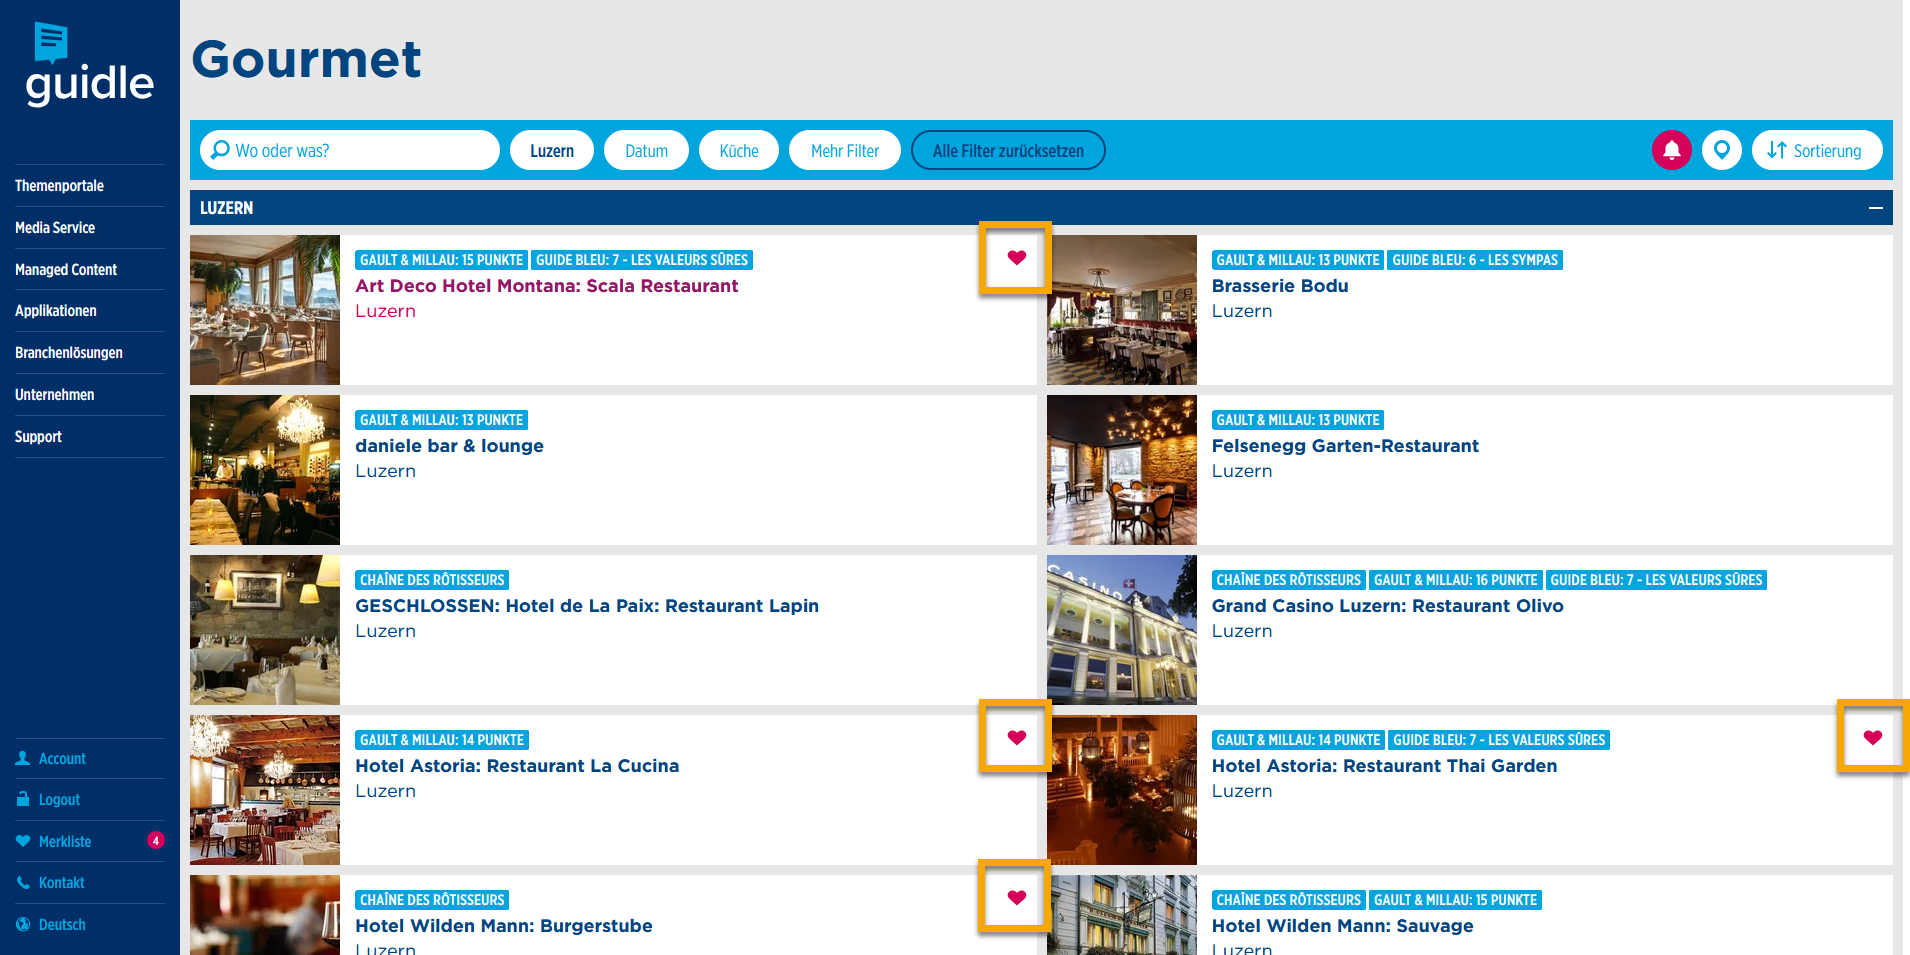Screen dimensions: 1910x955
Task: Open Applikationen in sidebar
Action: [56, 311]
